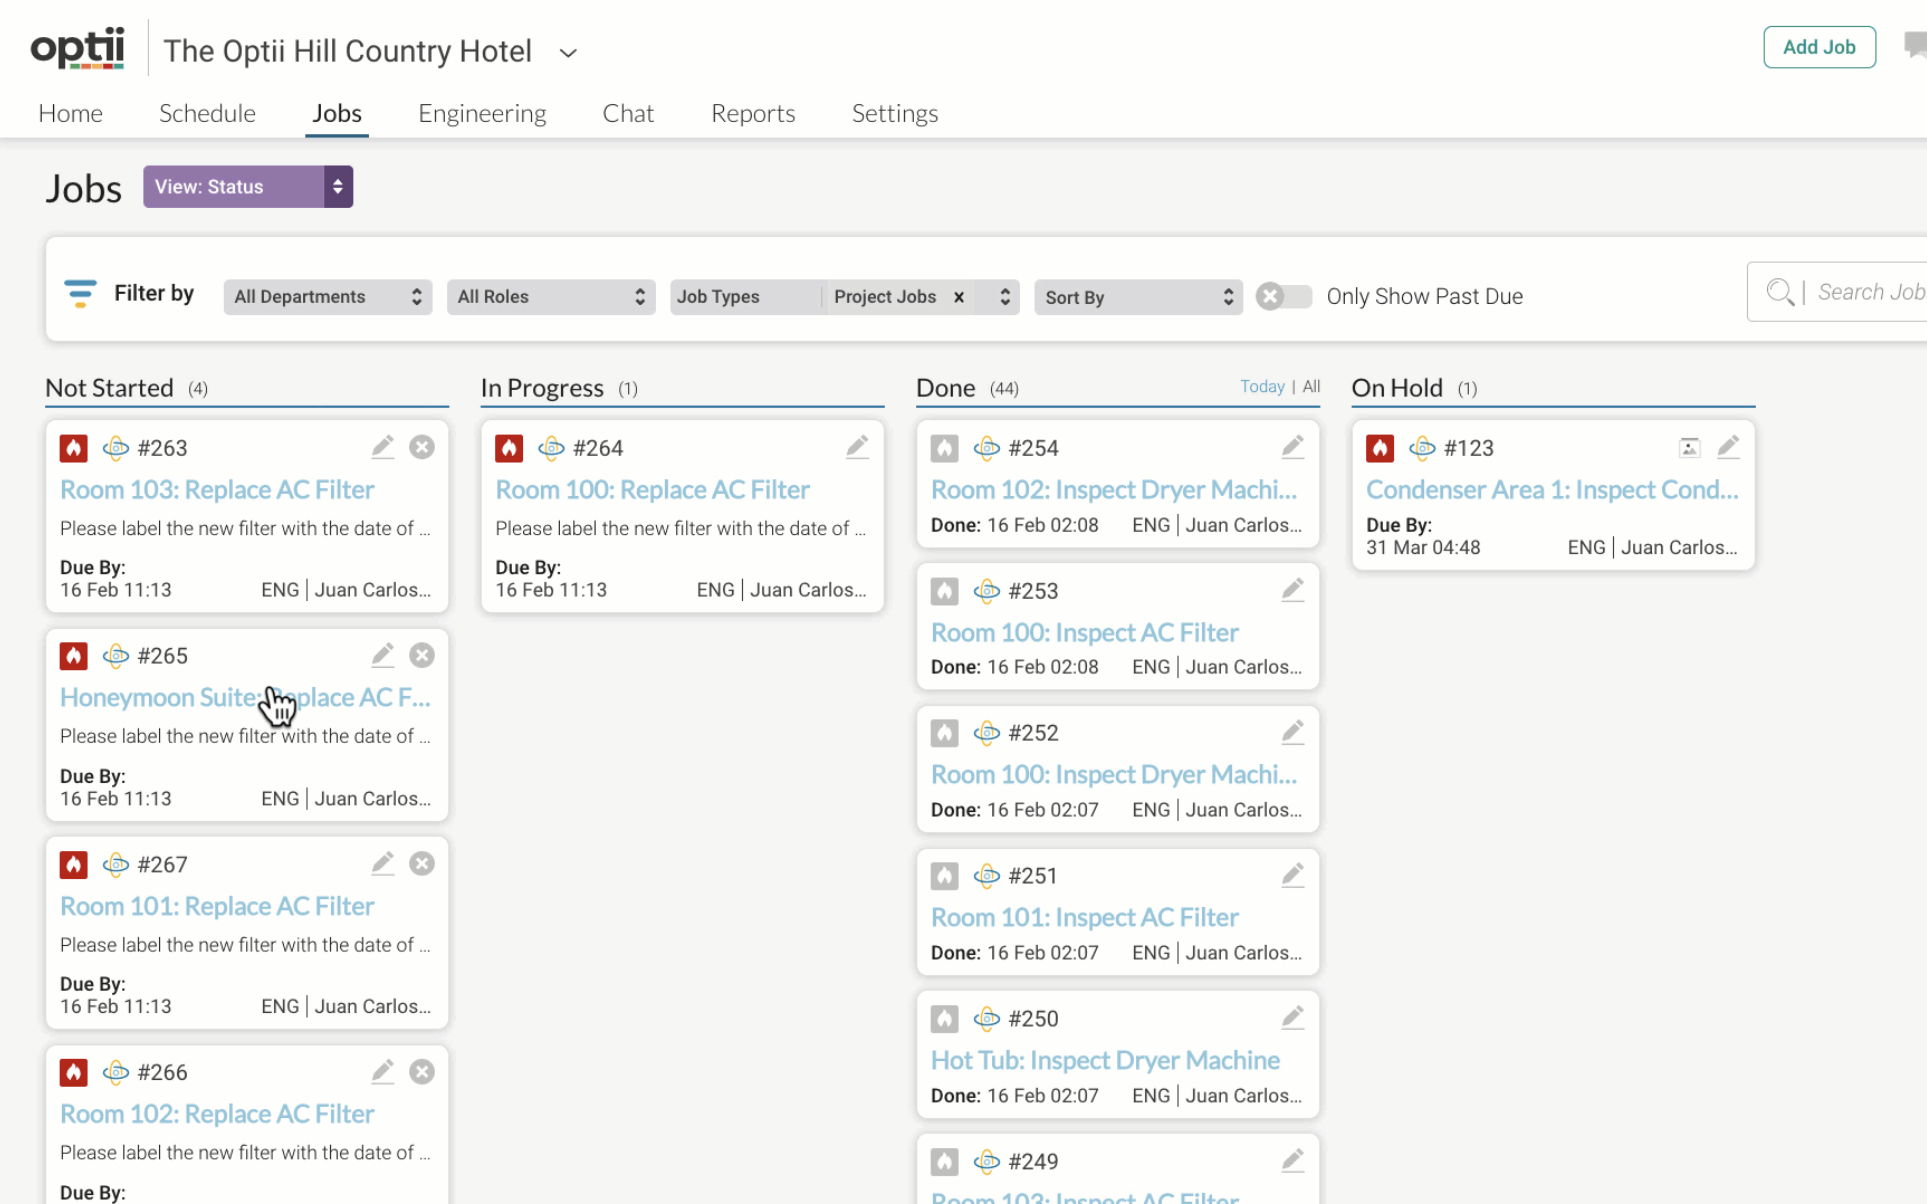The width and height of the screenshot is (1927, 1204).
Task: Click the gray flame icon on job #252
Action: point(944,733)
